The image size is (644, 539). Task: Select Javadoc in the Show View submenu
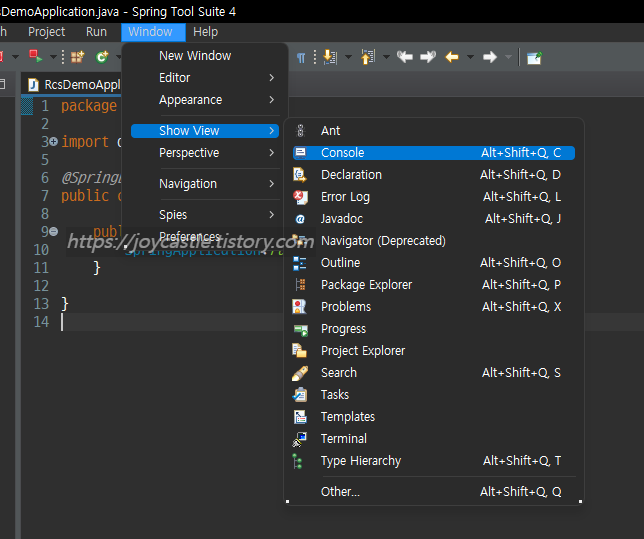point(434,219)
